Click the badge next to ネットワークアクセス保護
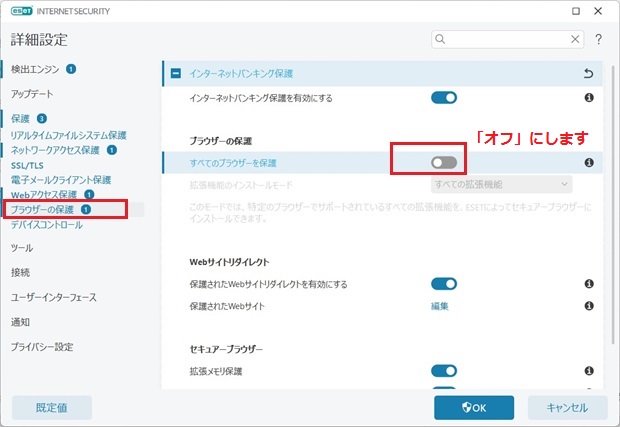 coord(112,150)
